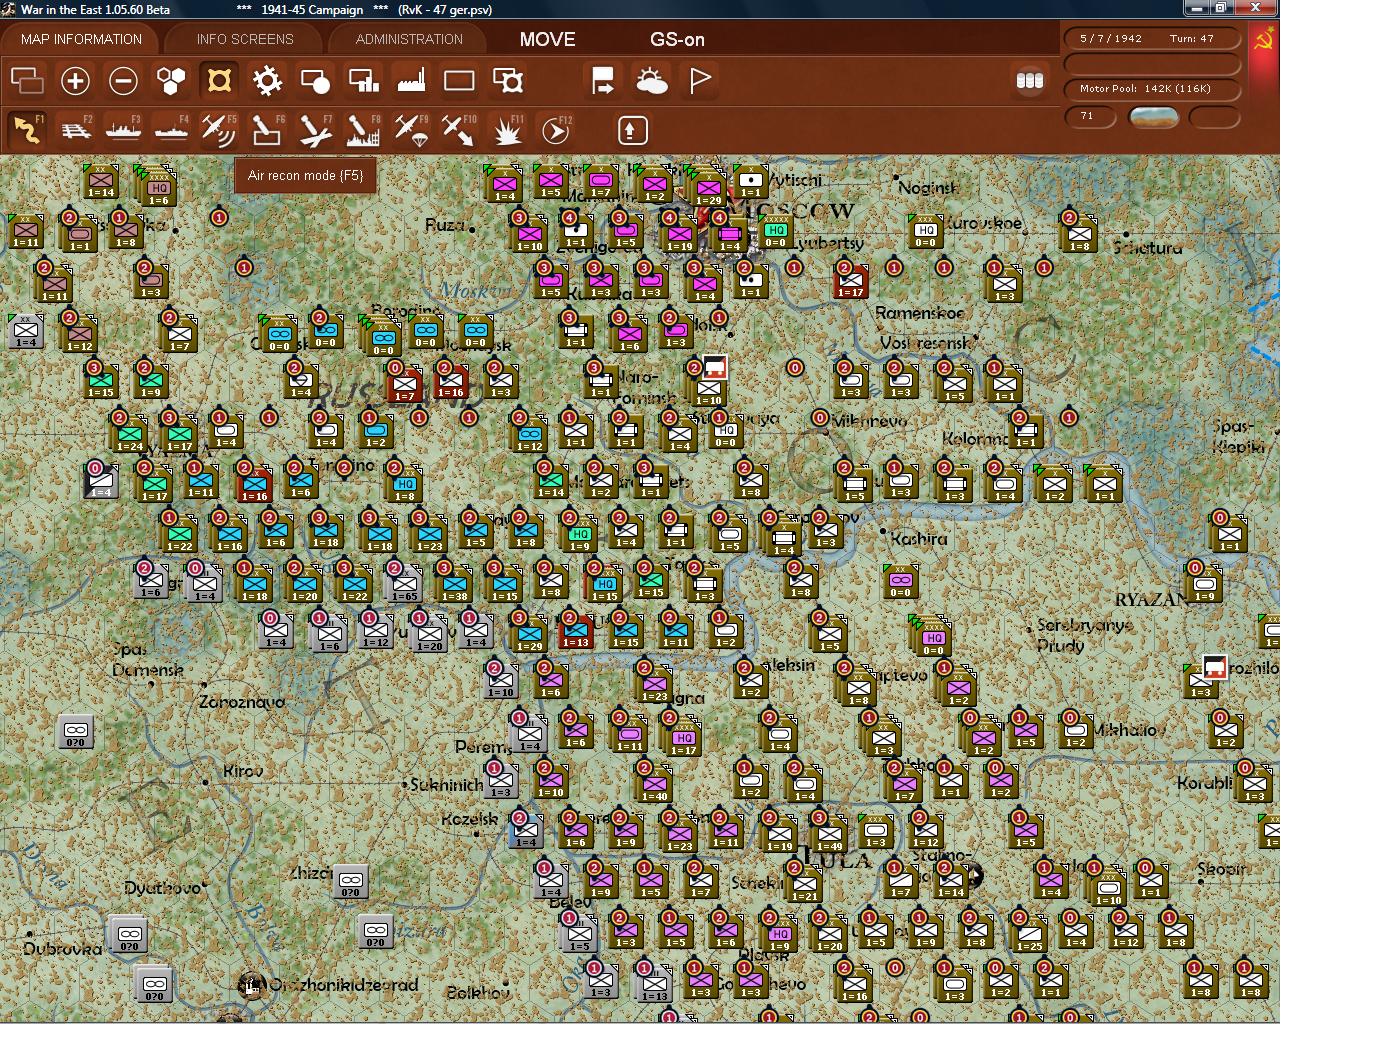Select the blue unit counter labeled 1=38
The height and width of the screenshot is (1037, 1383).
[454, 582]
